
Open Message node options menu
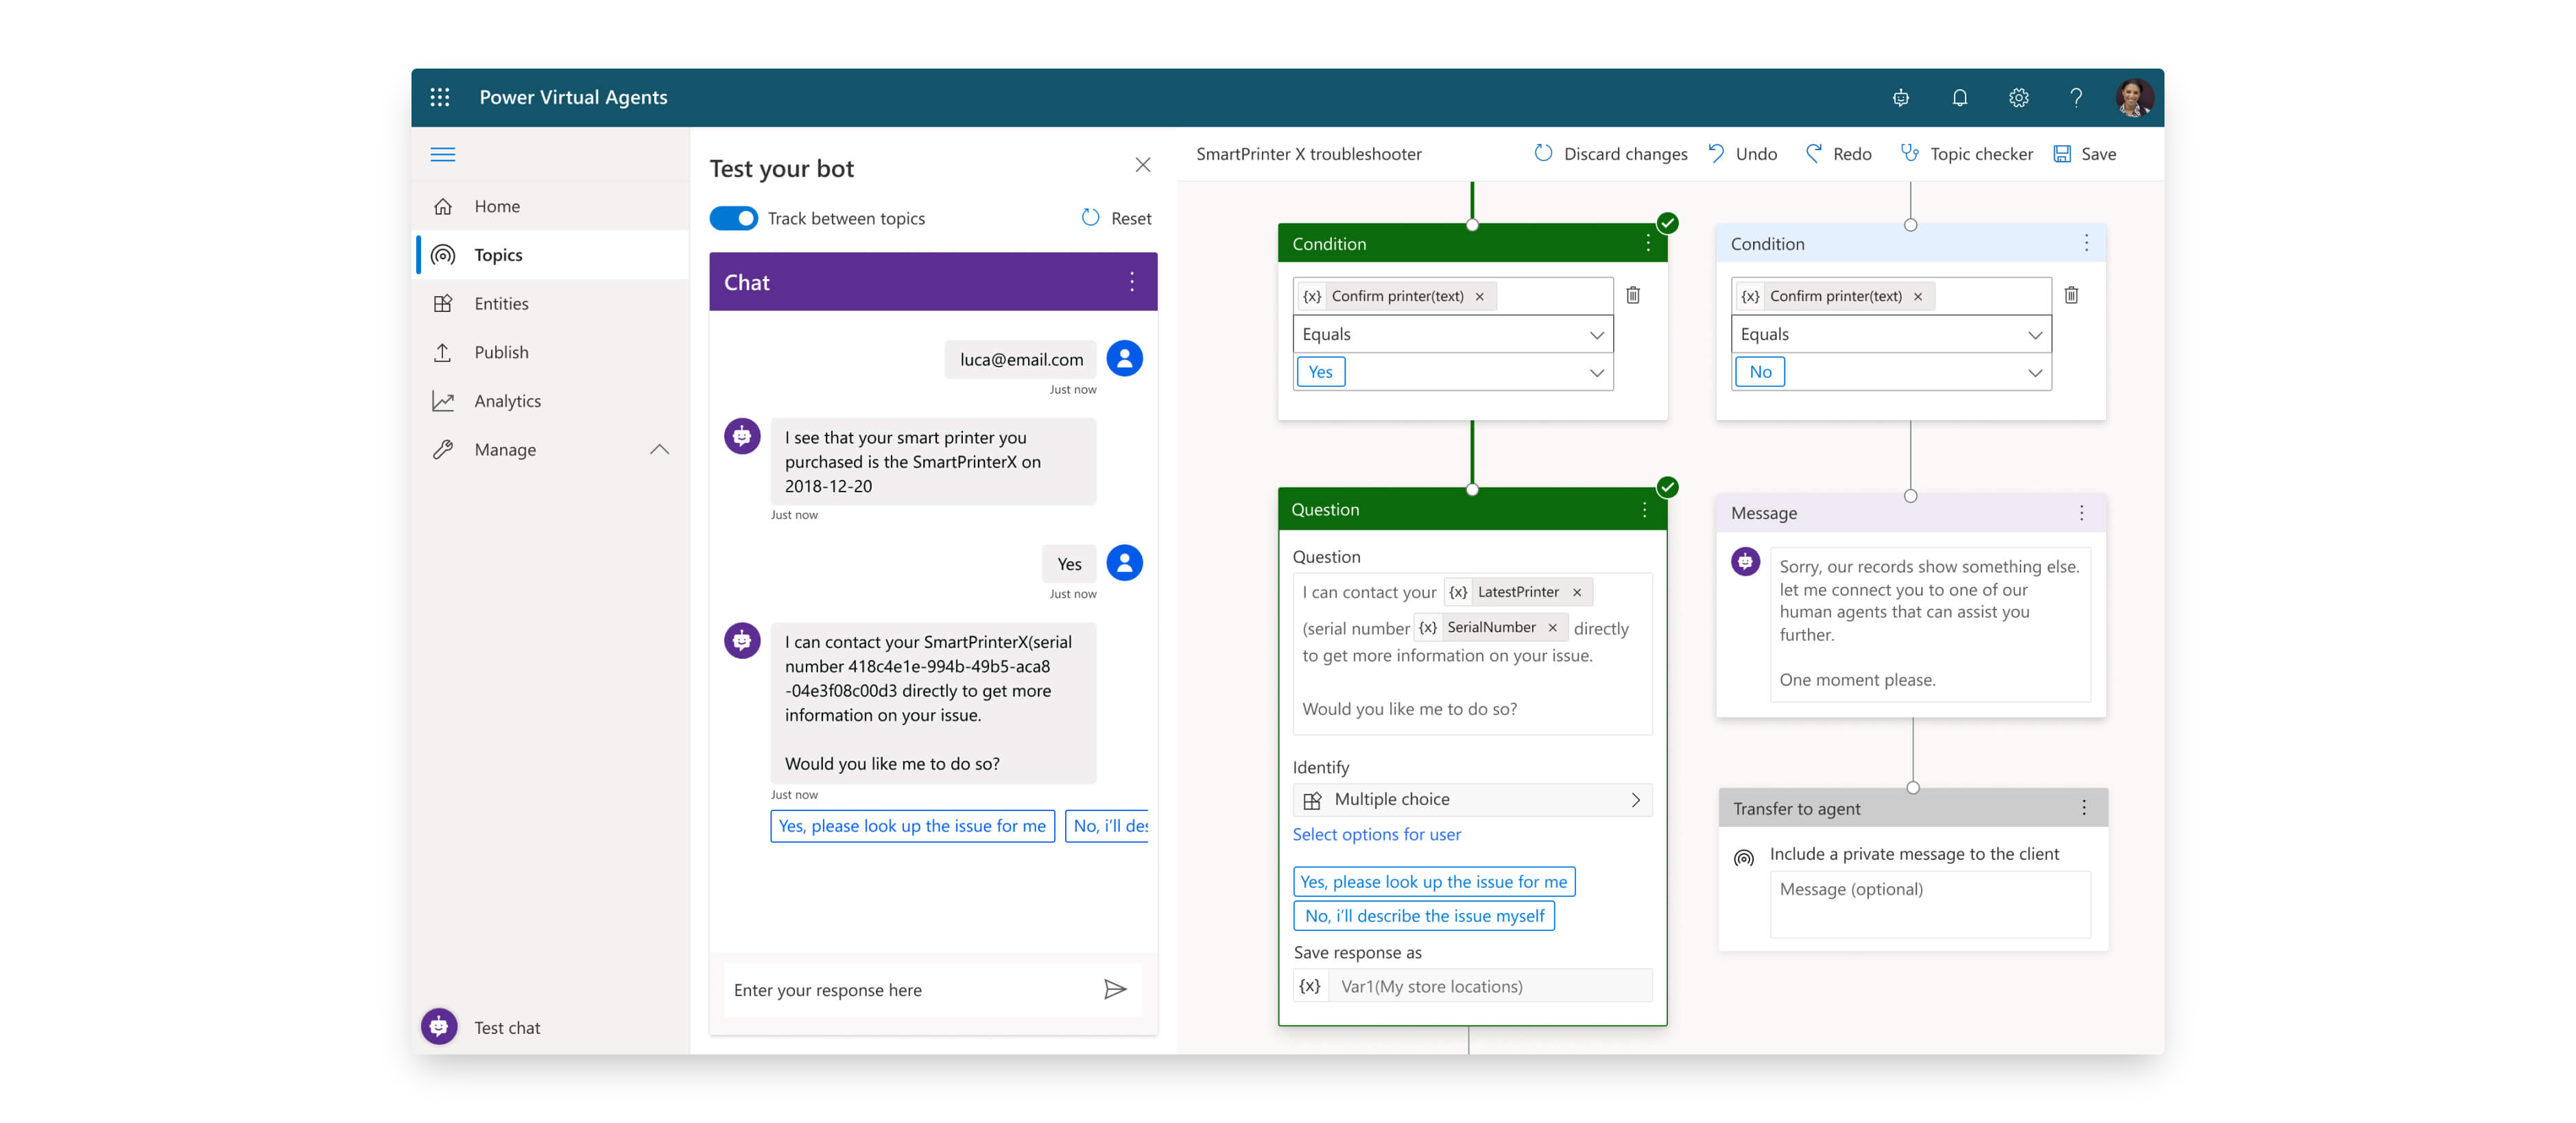click(2081, 513)
